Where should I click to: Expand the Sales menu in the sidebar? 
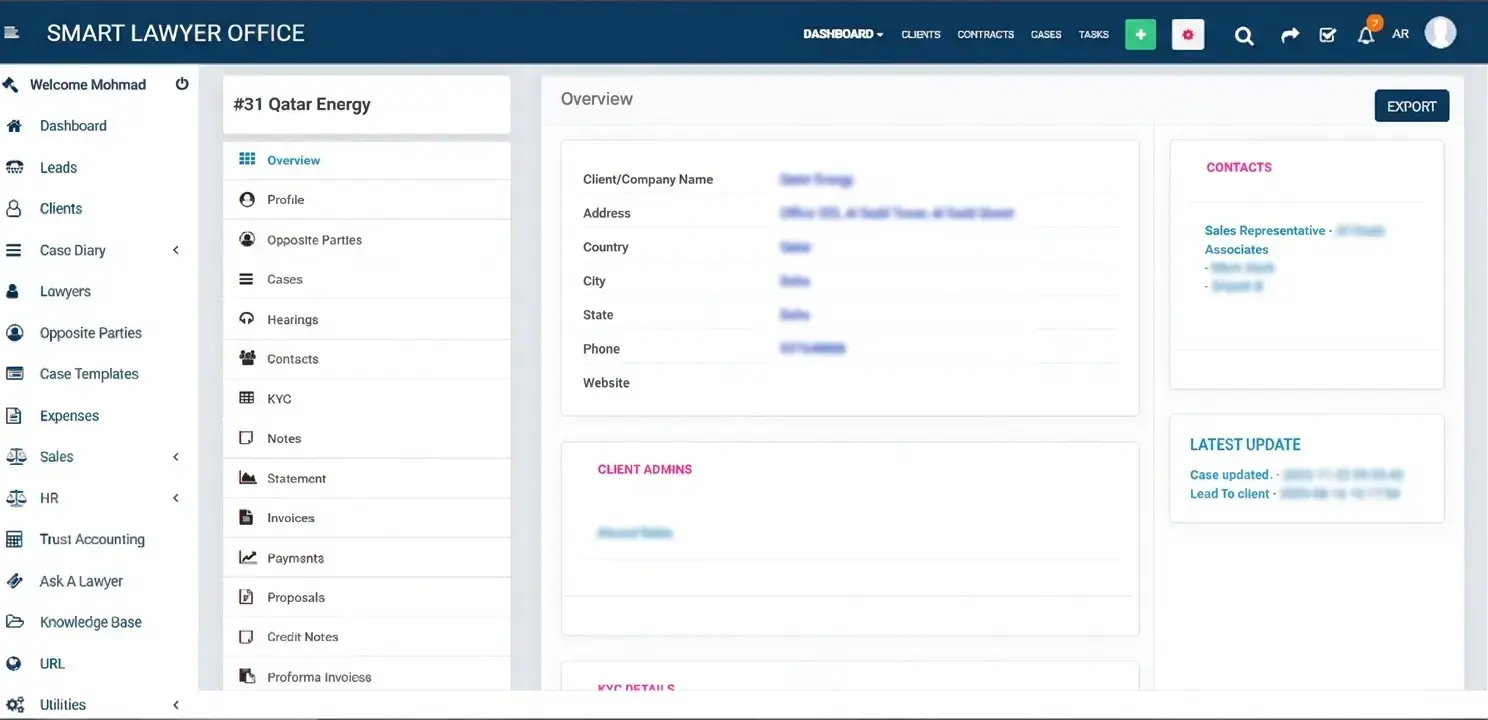coord(56,456)
